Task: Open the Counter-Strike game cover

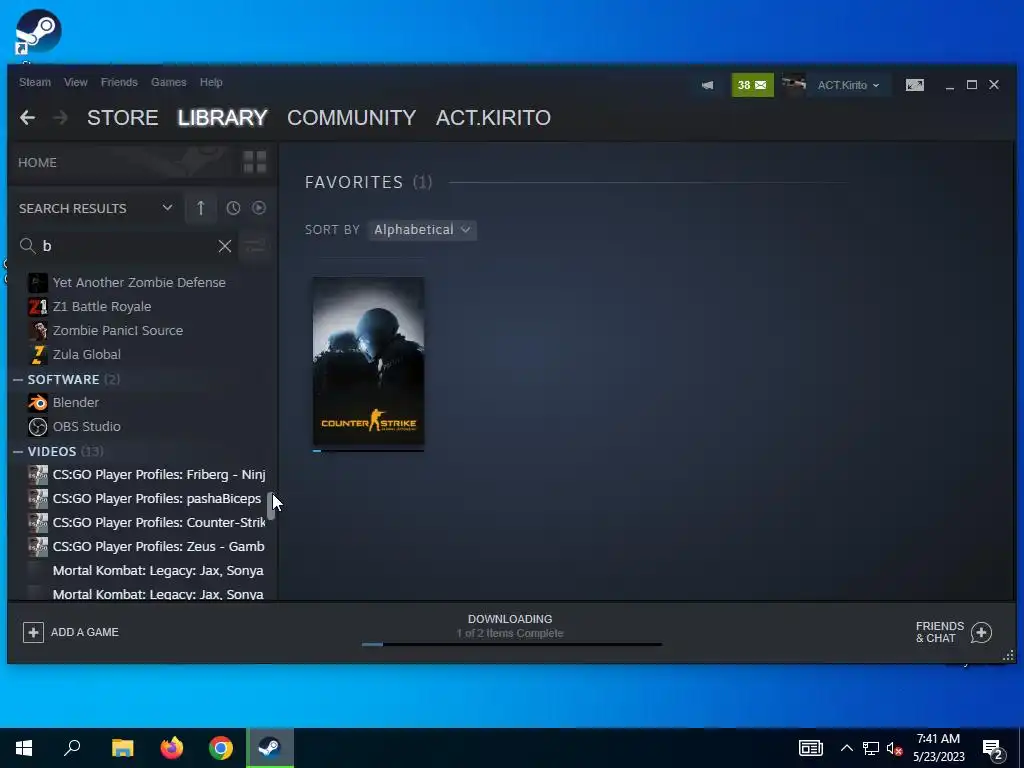Action: click(368, 362)
